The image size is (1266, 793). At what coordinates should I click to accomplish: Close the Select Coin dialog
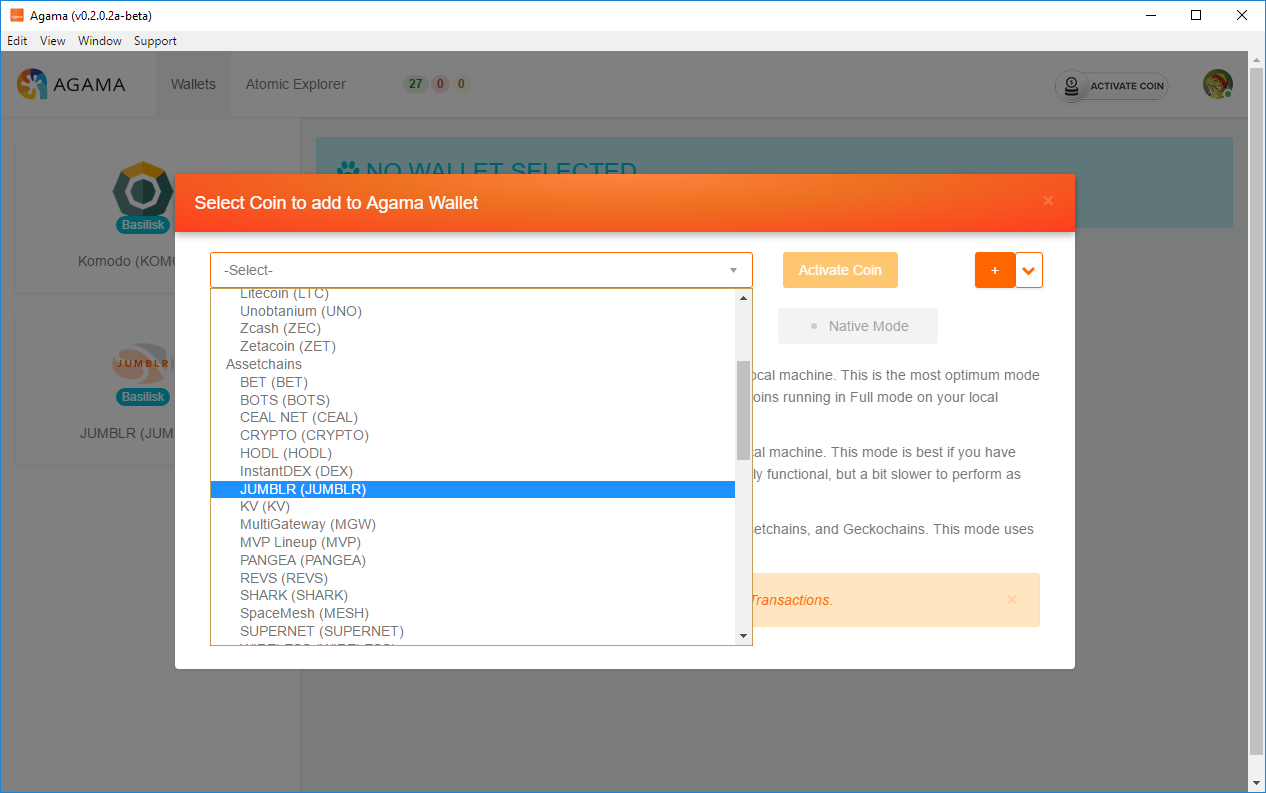tap(1048, 201)
